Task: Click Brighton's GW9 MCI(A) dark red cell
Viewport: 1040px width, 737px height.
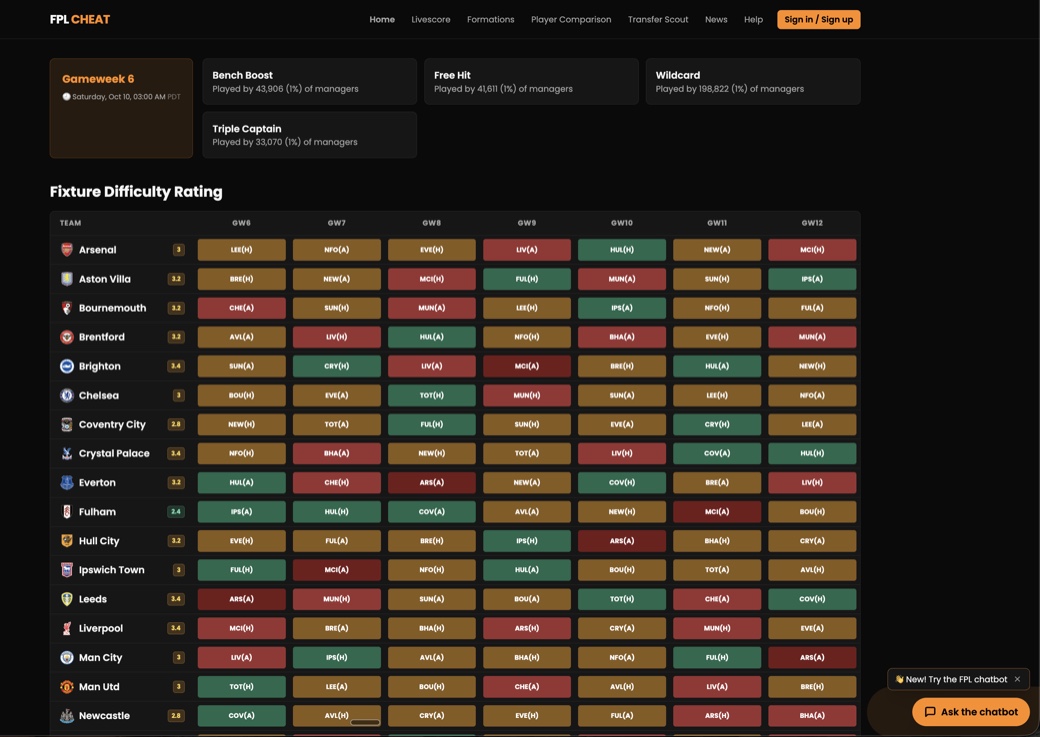Action: pyautogui.click(x=527, y=366)
